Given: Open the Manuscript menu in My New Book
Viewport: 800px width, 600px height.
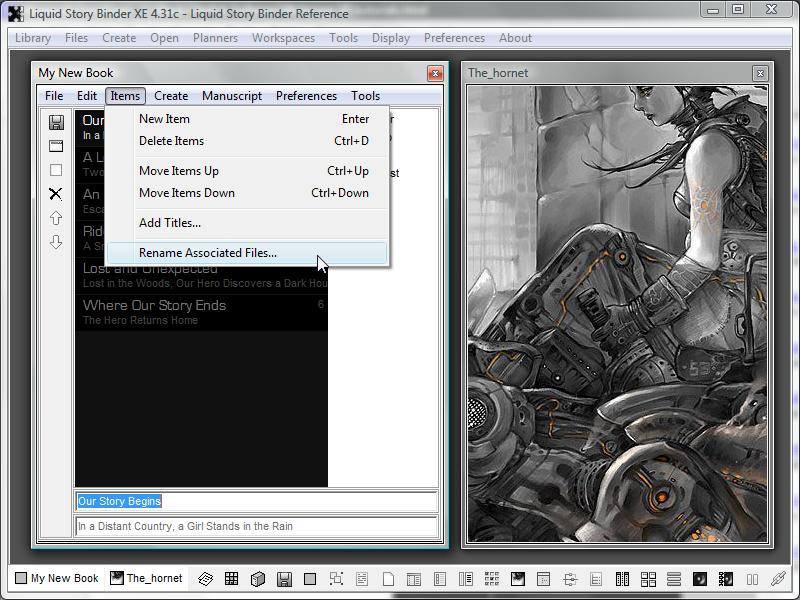Looking at the screenshot, I should (x=232, y=96).
